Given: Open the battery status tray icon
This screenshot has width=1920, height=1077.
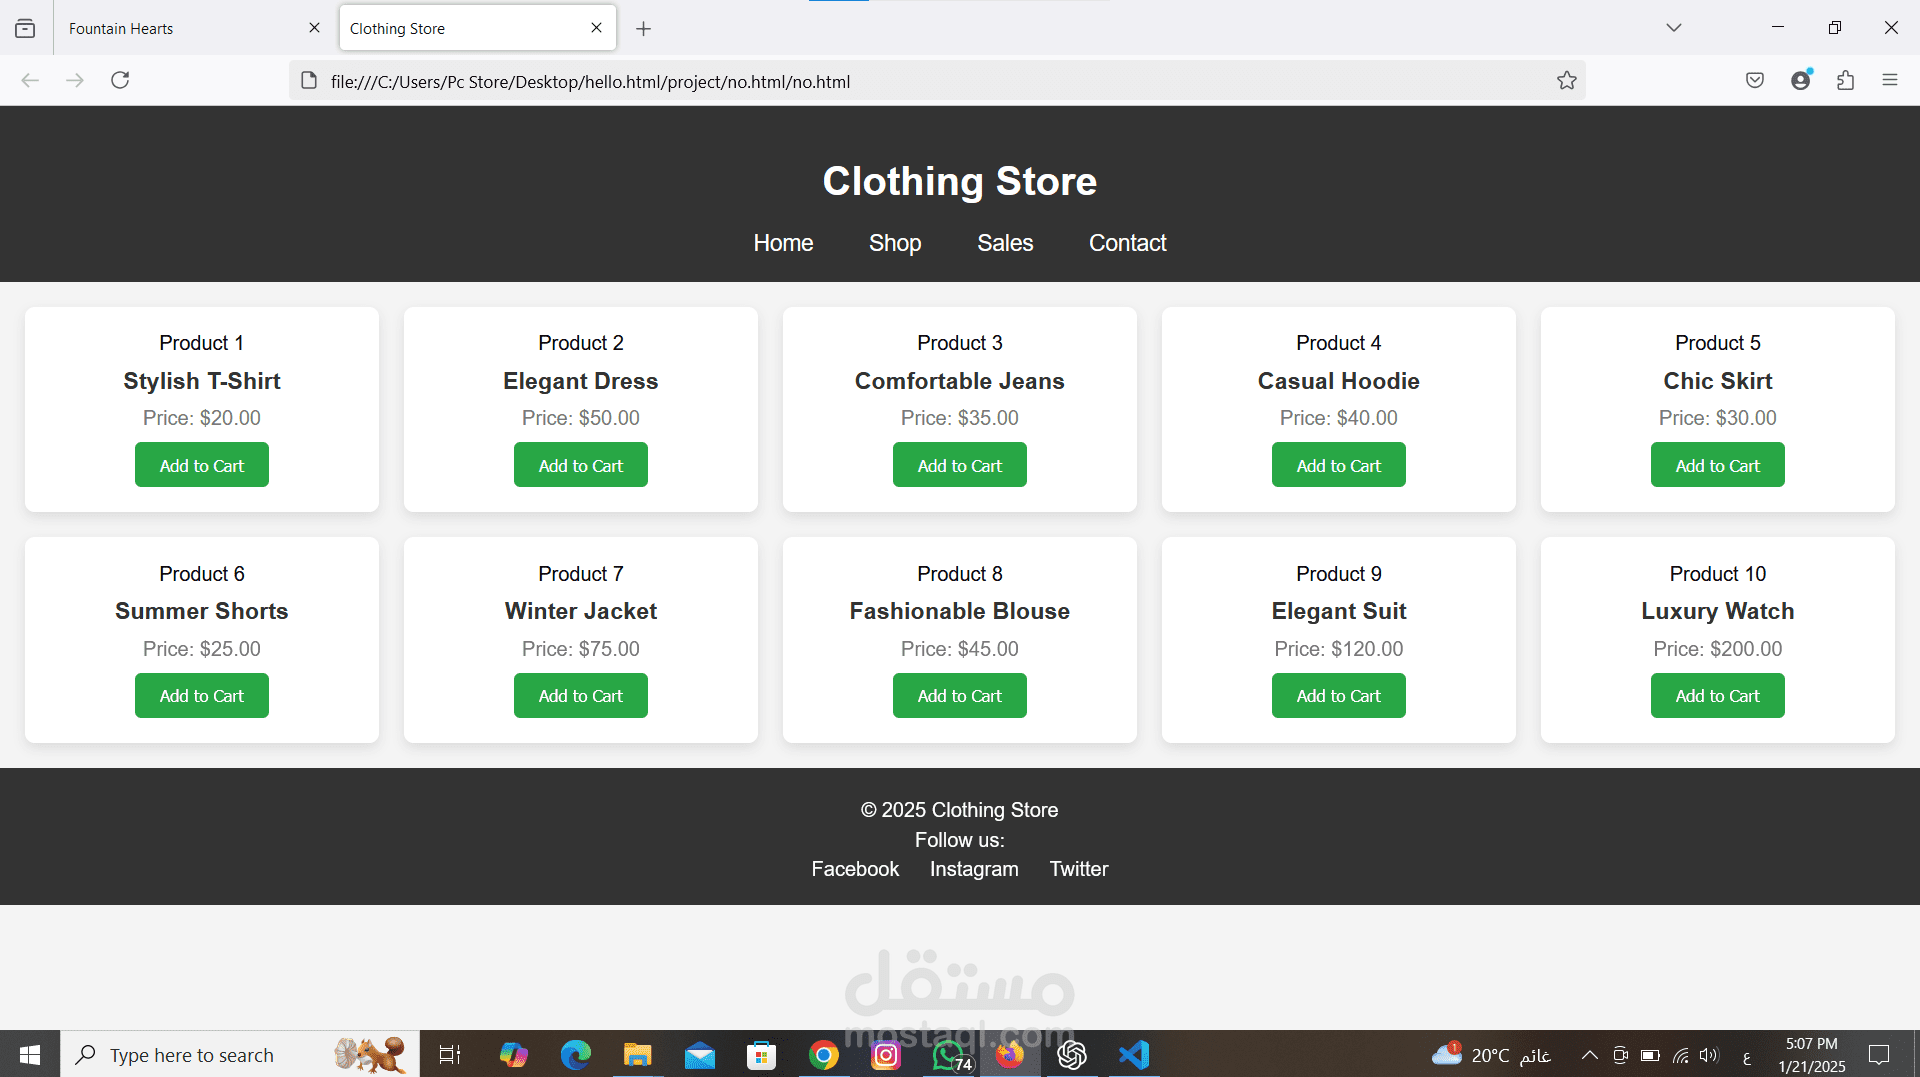Looking at the screenshot, I should [1651, 1055].
